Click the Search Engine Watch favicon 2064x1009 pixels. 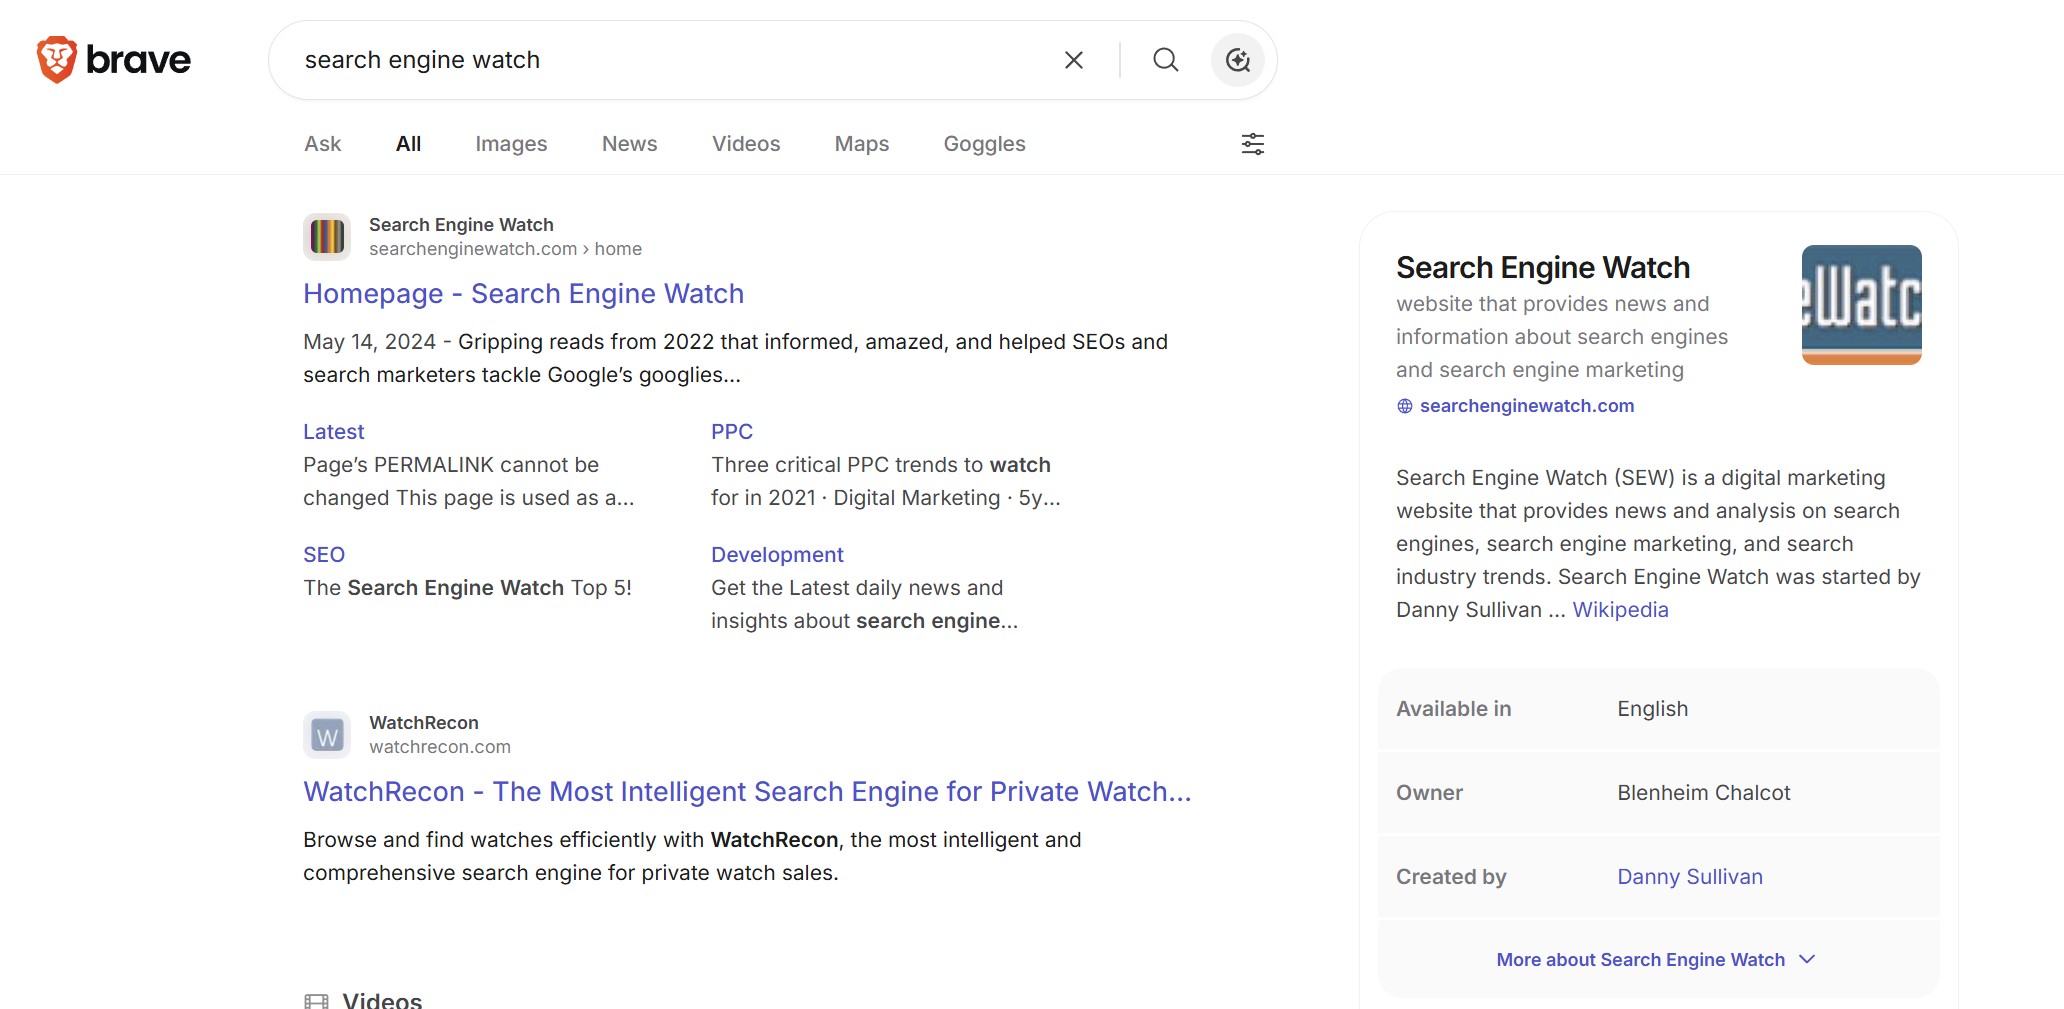pos(327,237)
